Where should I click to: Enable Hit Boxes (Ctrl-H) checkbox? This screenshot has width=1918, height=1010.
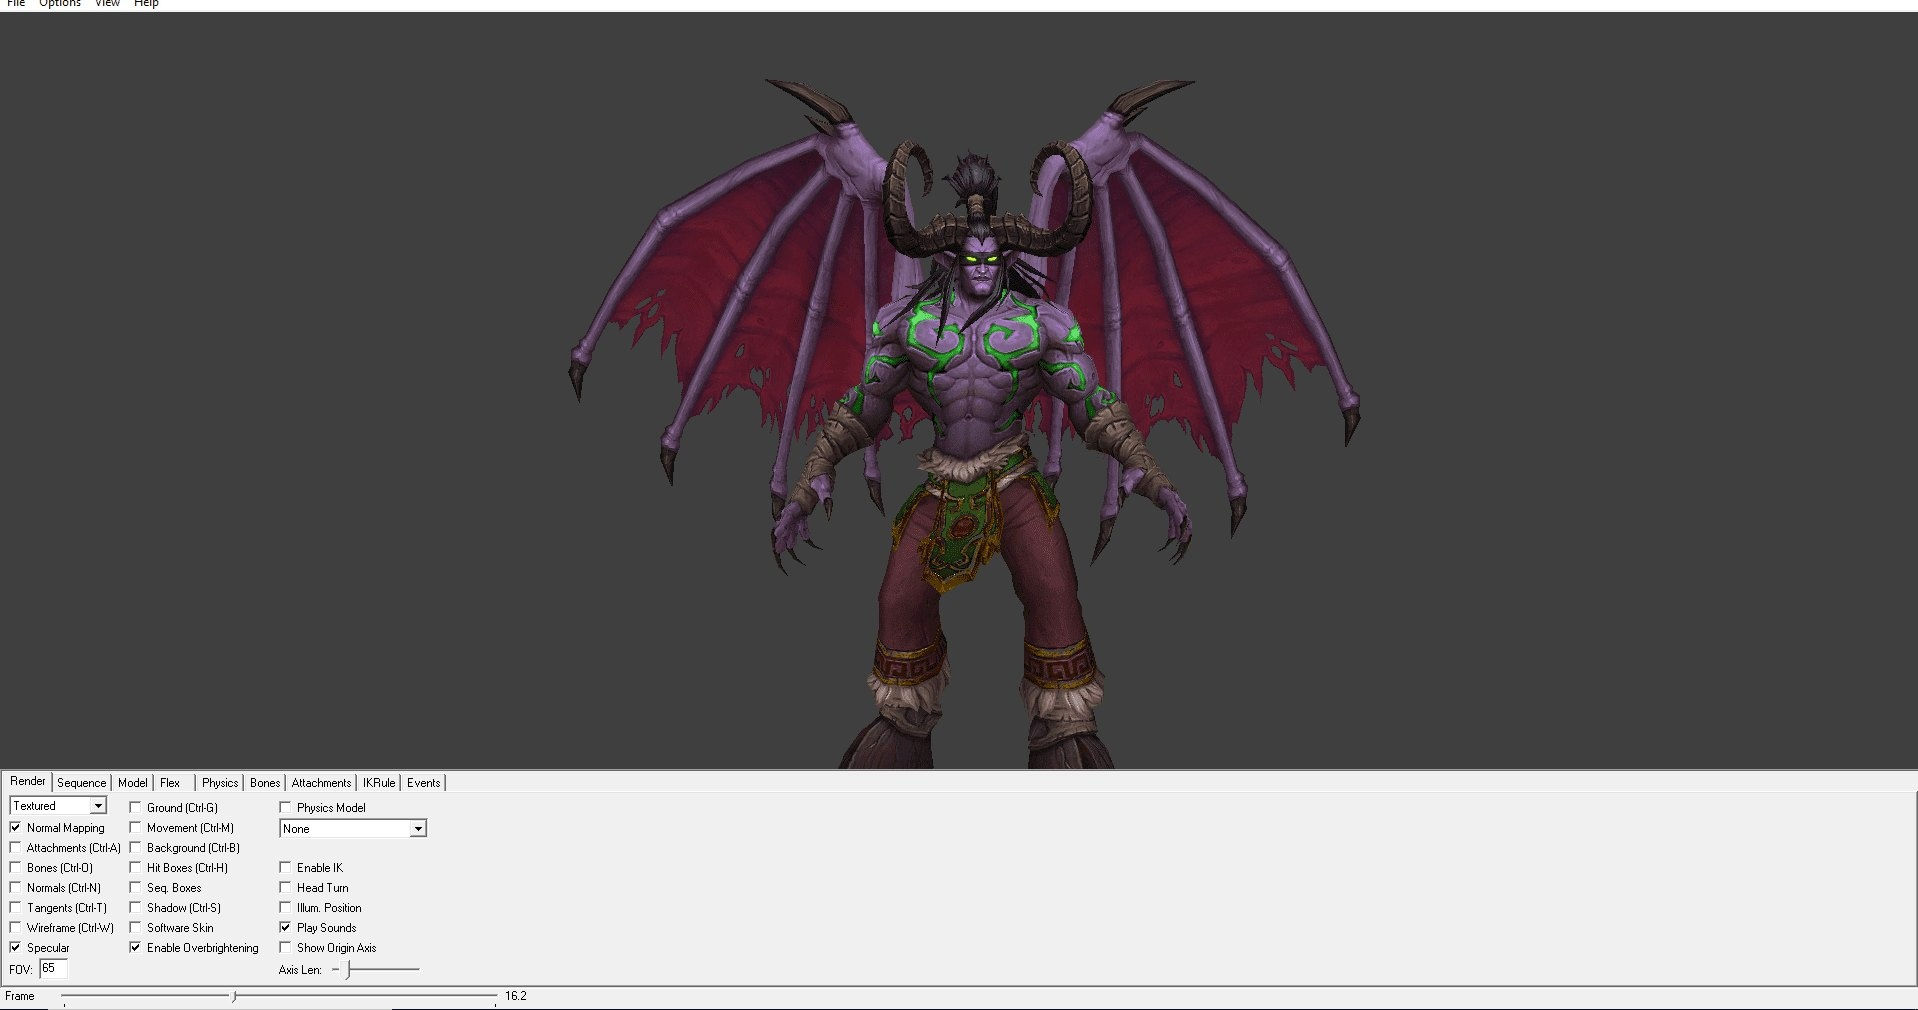(x=135, y=867)
